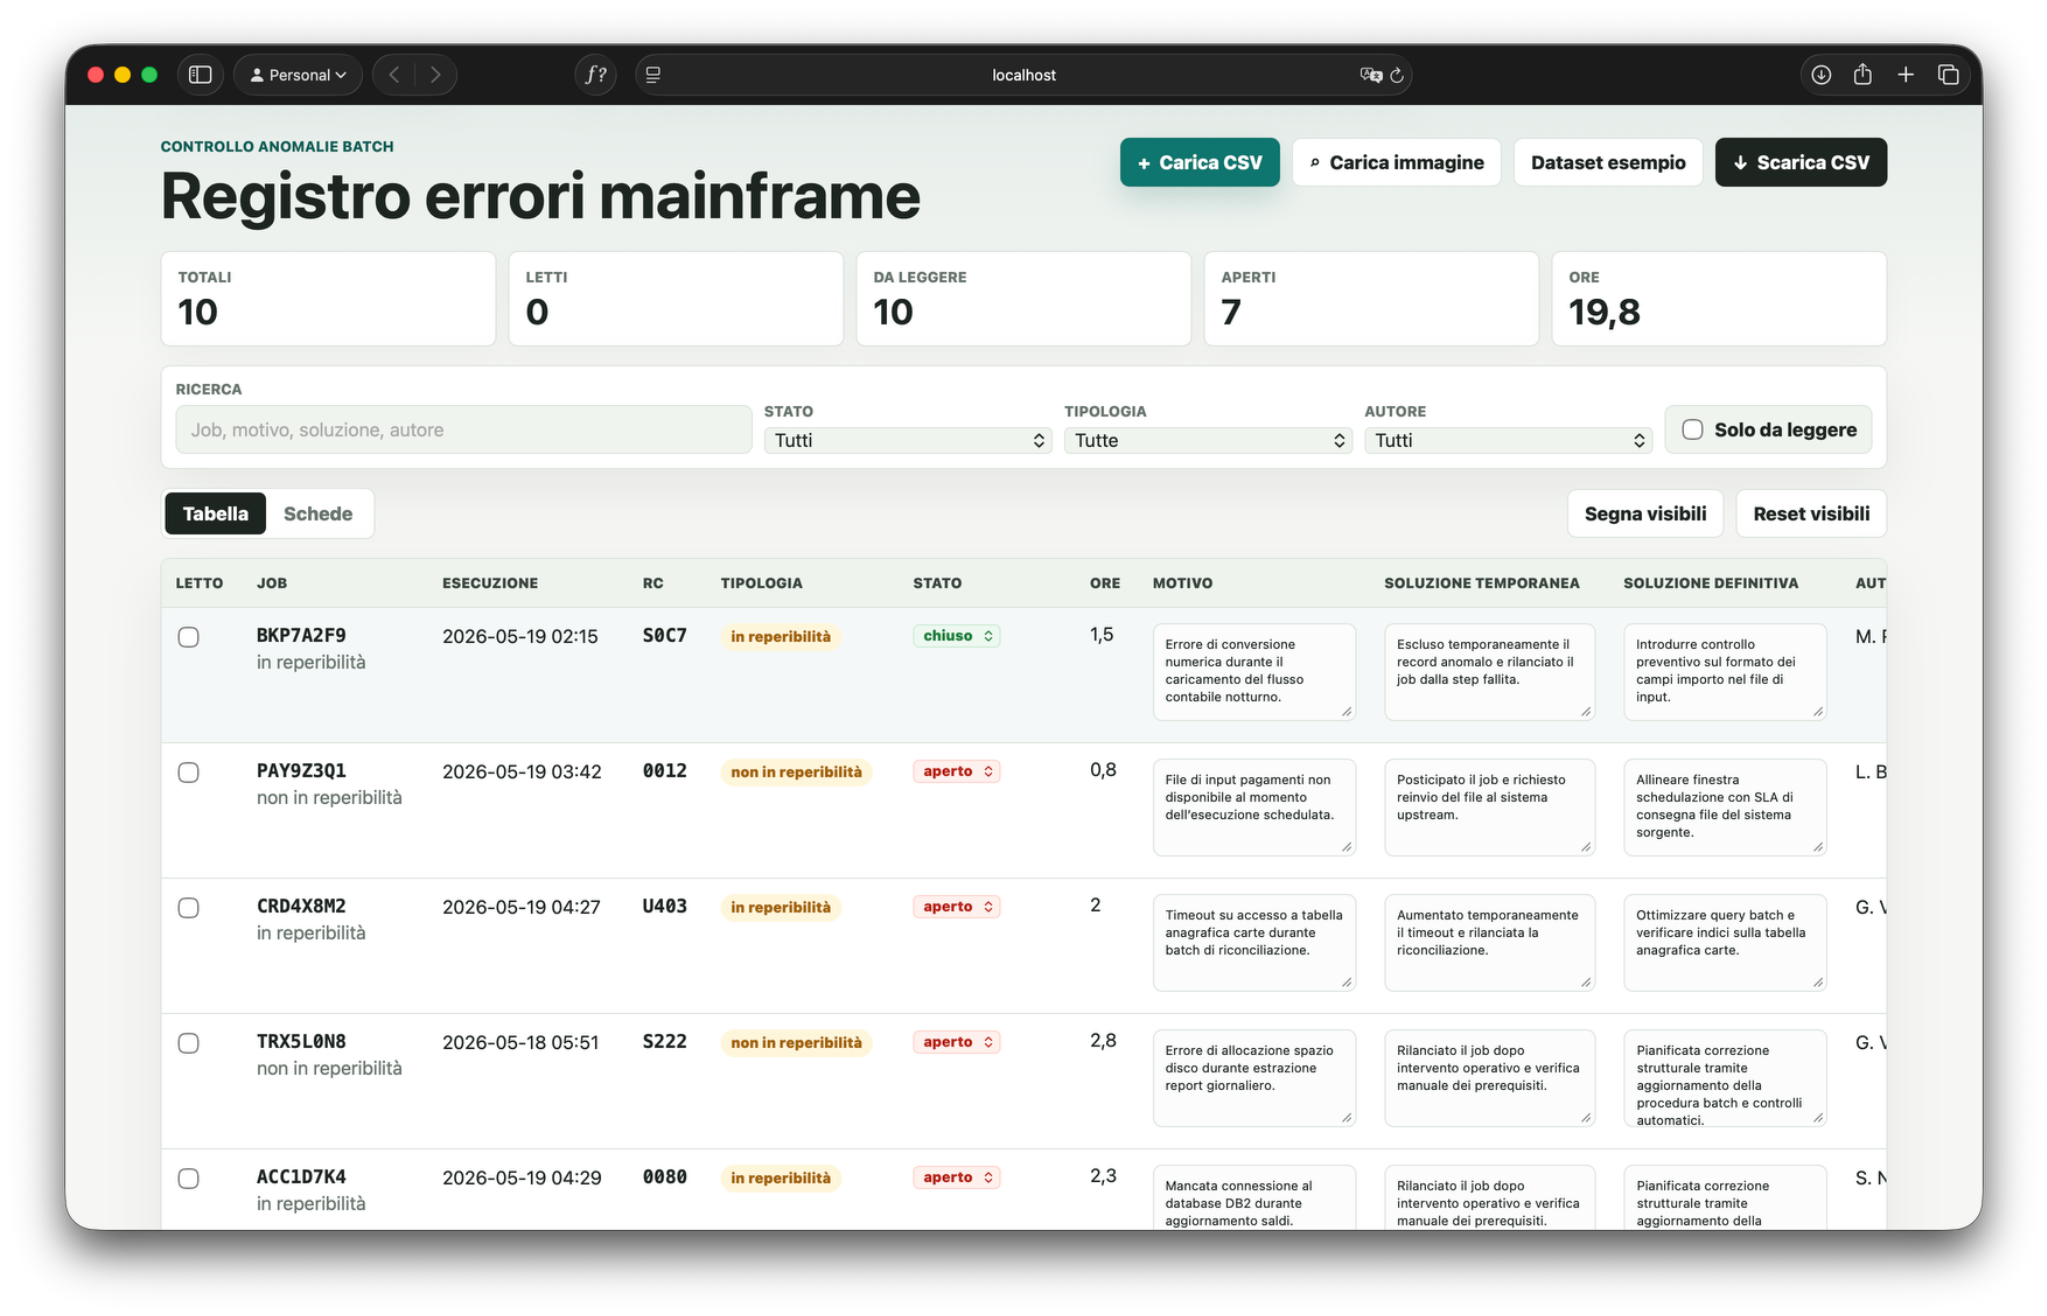This screenshot has height=1316, width=2047.
Task: Reload the localhost page
Action: tap(1397, 75)
